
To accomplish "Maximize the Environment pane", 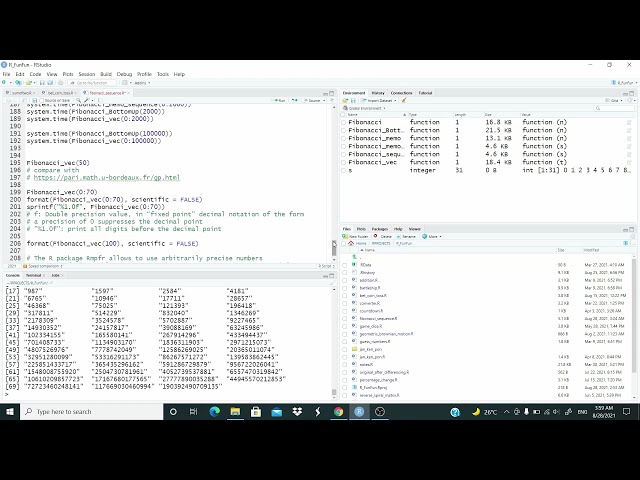I will click(x=632, y=93).
